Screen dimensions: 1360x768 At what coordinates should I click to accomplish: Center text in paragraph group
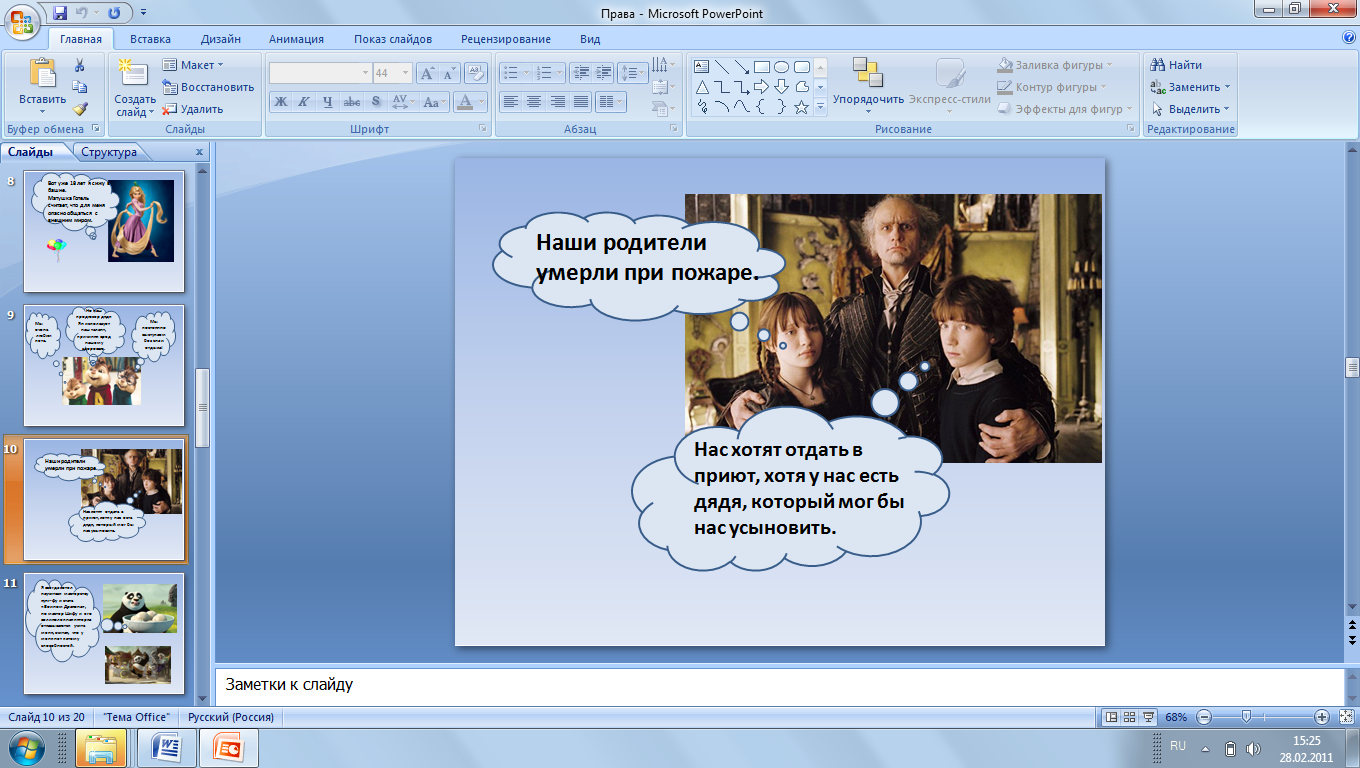click(534, 102)
